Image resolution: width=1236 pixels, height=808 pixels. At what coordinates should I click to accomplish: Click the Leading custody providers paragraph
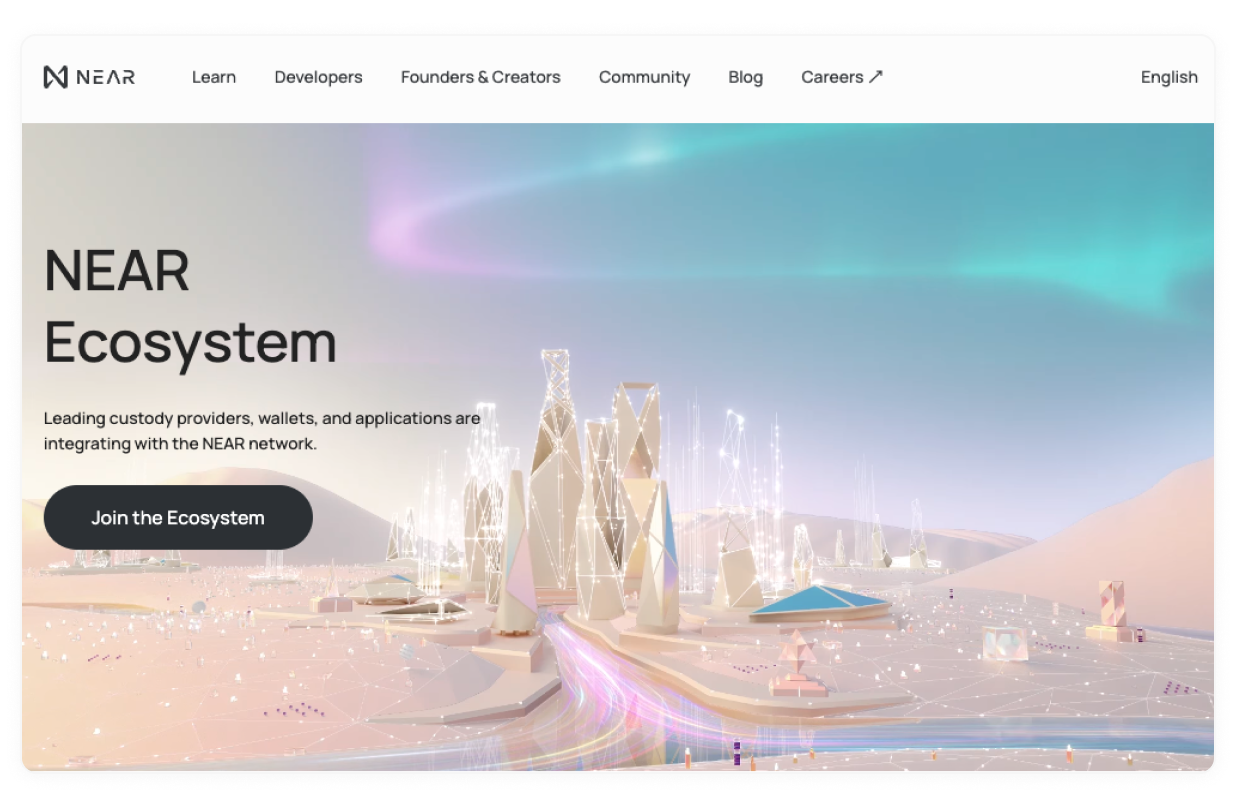(262, 430)
